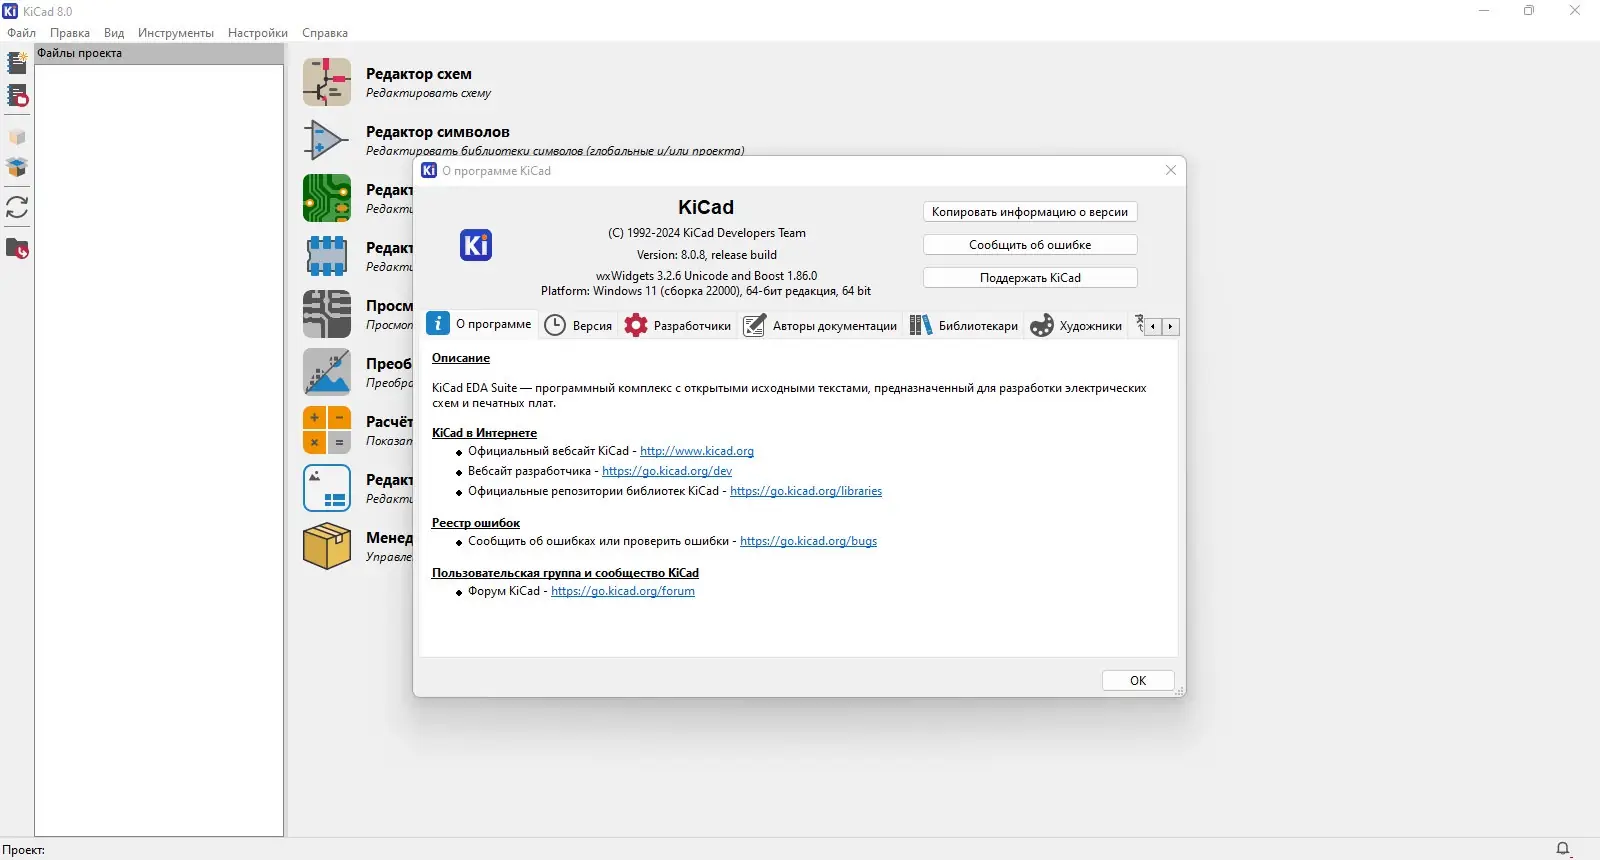This screenshot has height=860, width=1600.
Task: Select the О программе tab
Action: (x=480, y=324)
